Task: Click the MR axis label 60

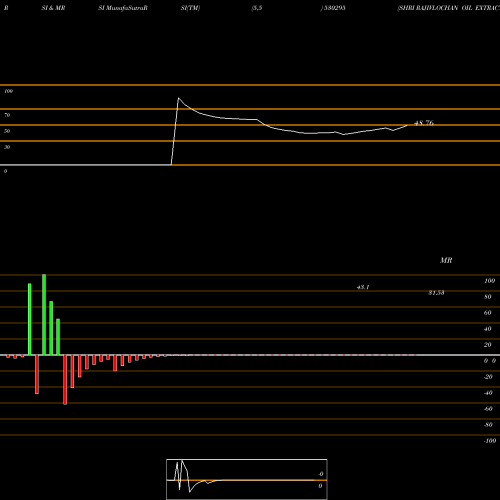Action: [488, 313]
